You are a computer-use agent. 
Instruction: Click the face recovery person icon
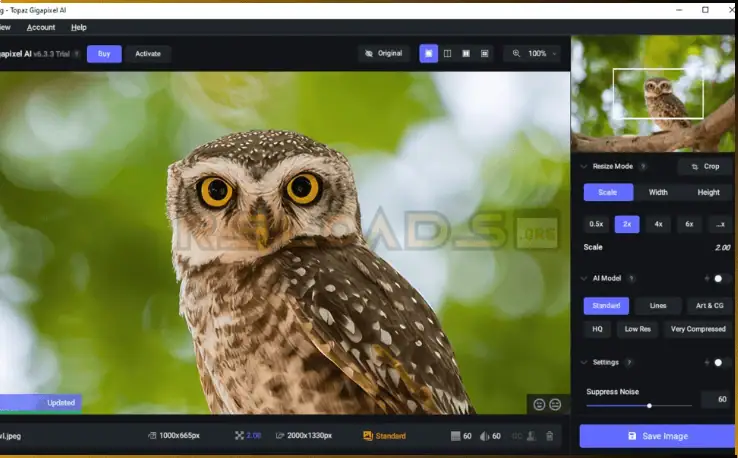[x=532, y=436]
